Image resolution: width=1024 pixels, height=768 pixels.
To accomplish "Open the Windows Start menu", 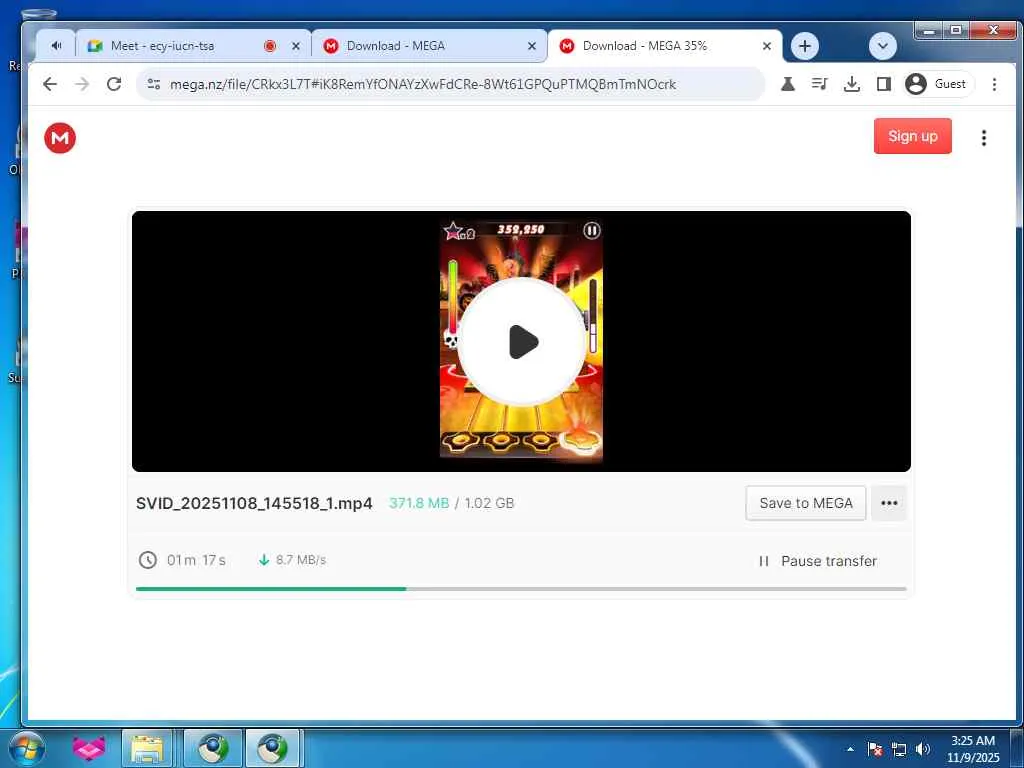I will [26, 748].
